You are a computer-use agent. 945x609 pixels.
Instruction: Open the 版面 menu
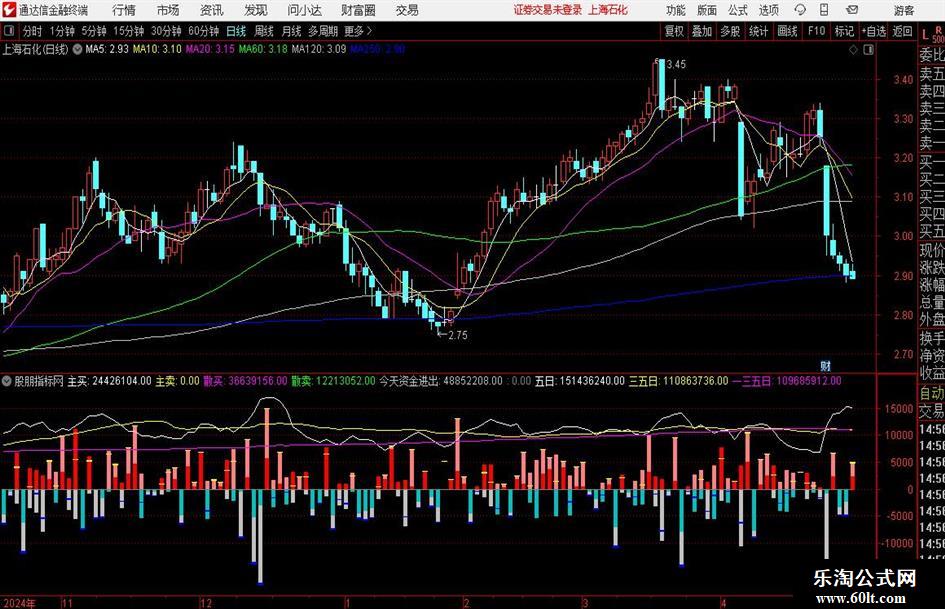click(x=706, y=10)
